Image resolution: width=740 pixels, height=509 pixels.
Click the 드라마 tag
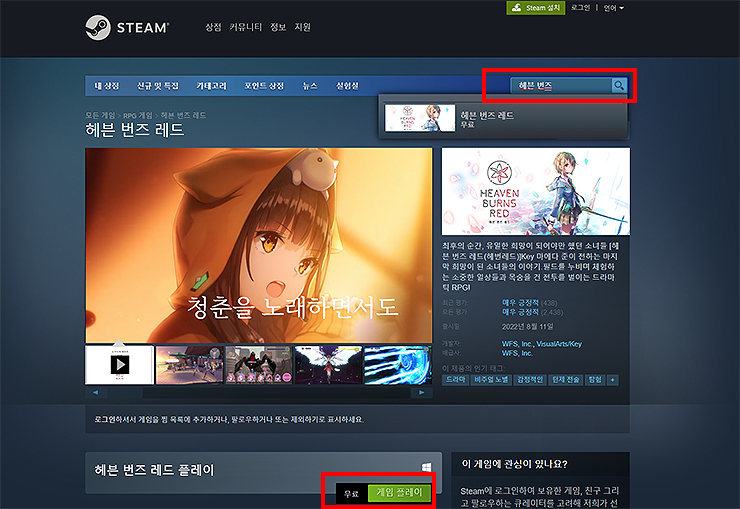coord(455,380)
